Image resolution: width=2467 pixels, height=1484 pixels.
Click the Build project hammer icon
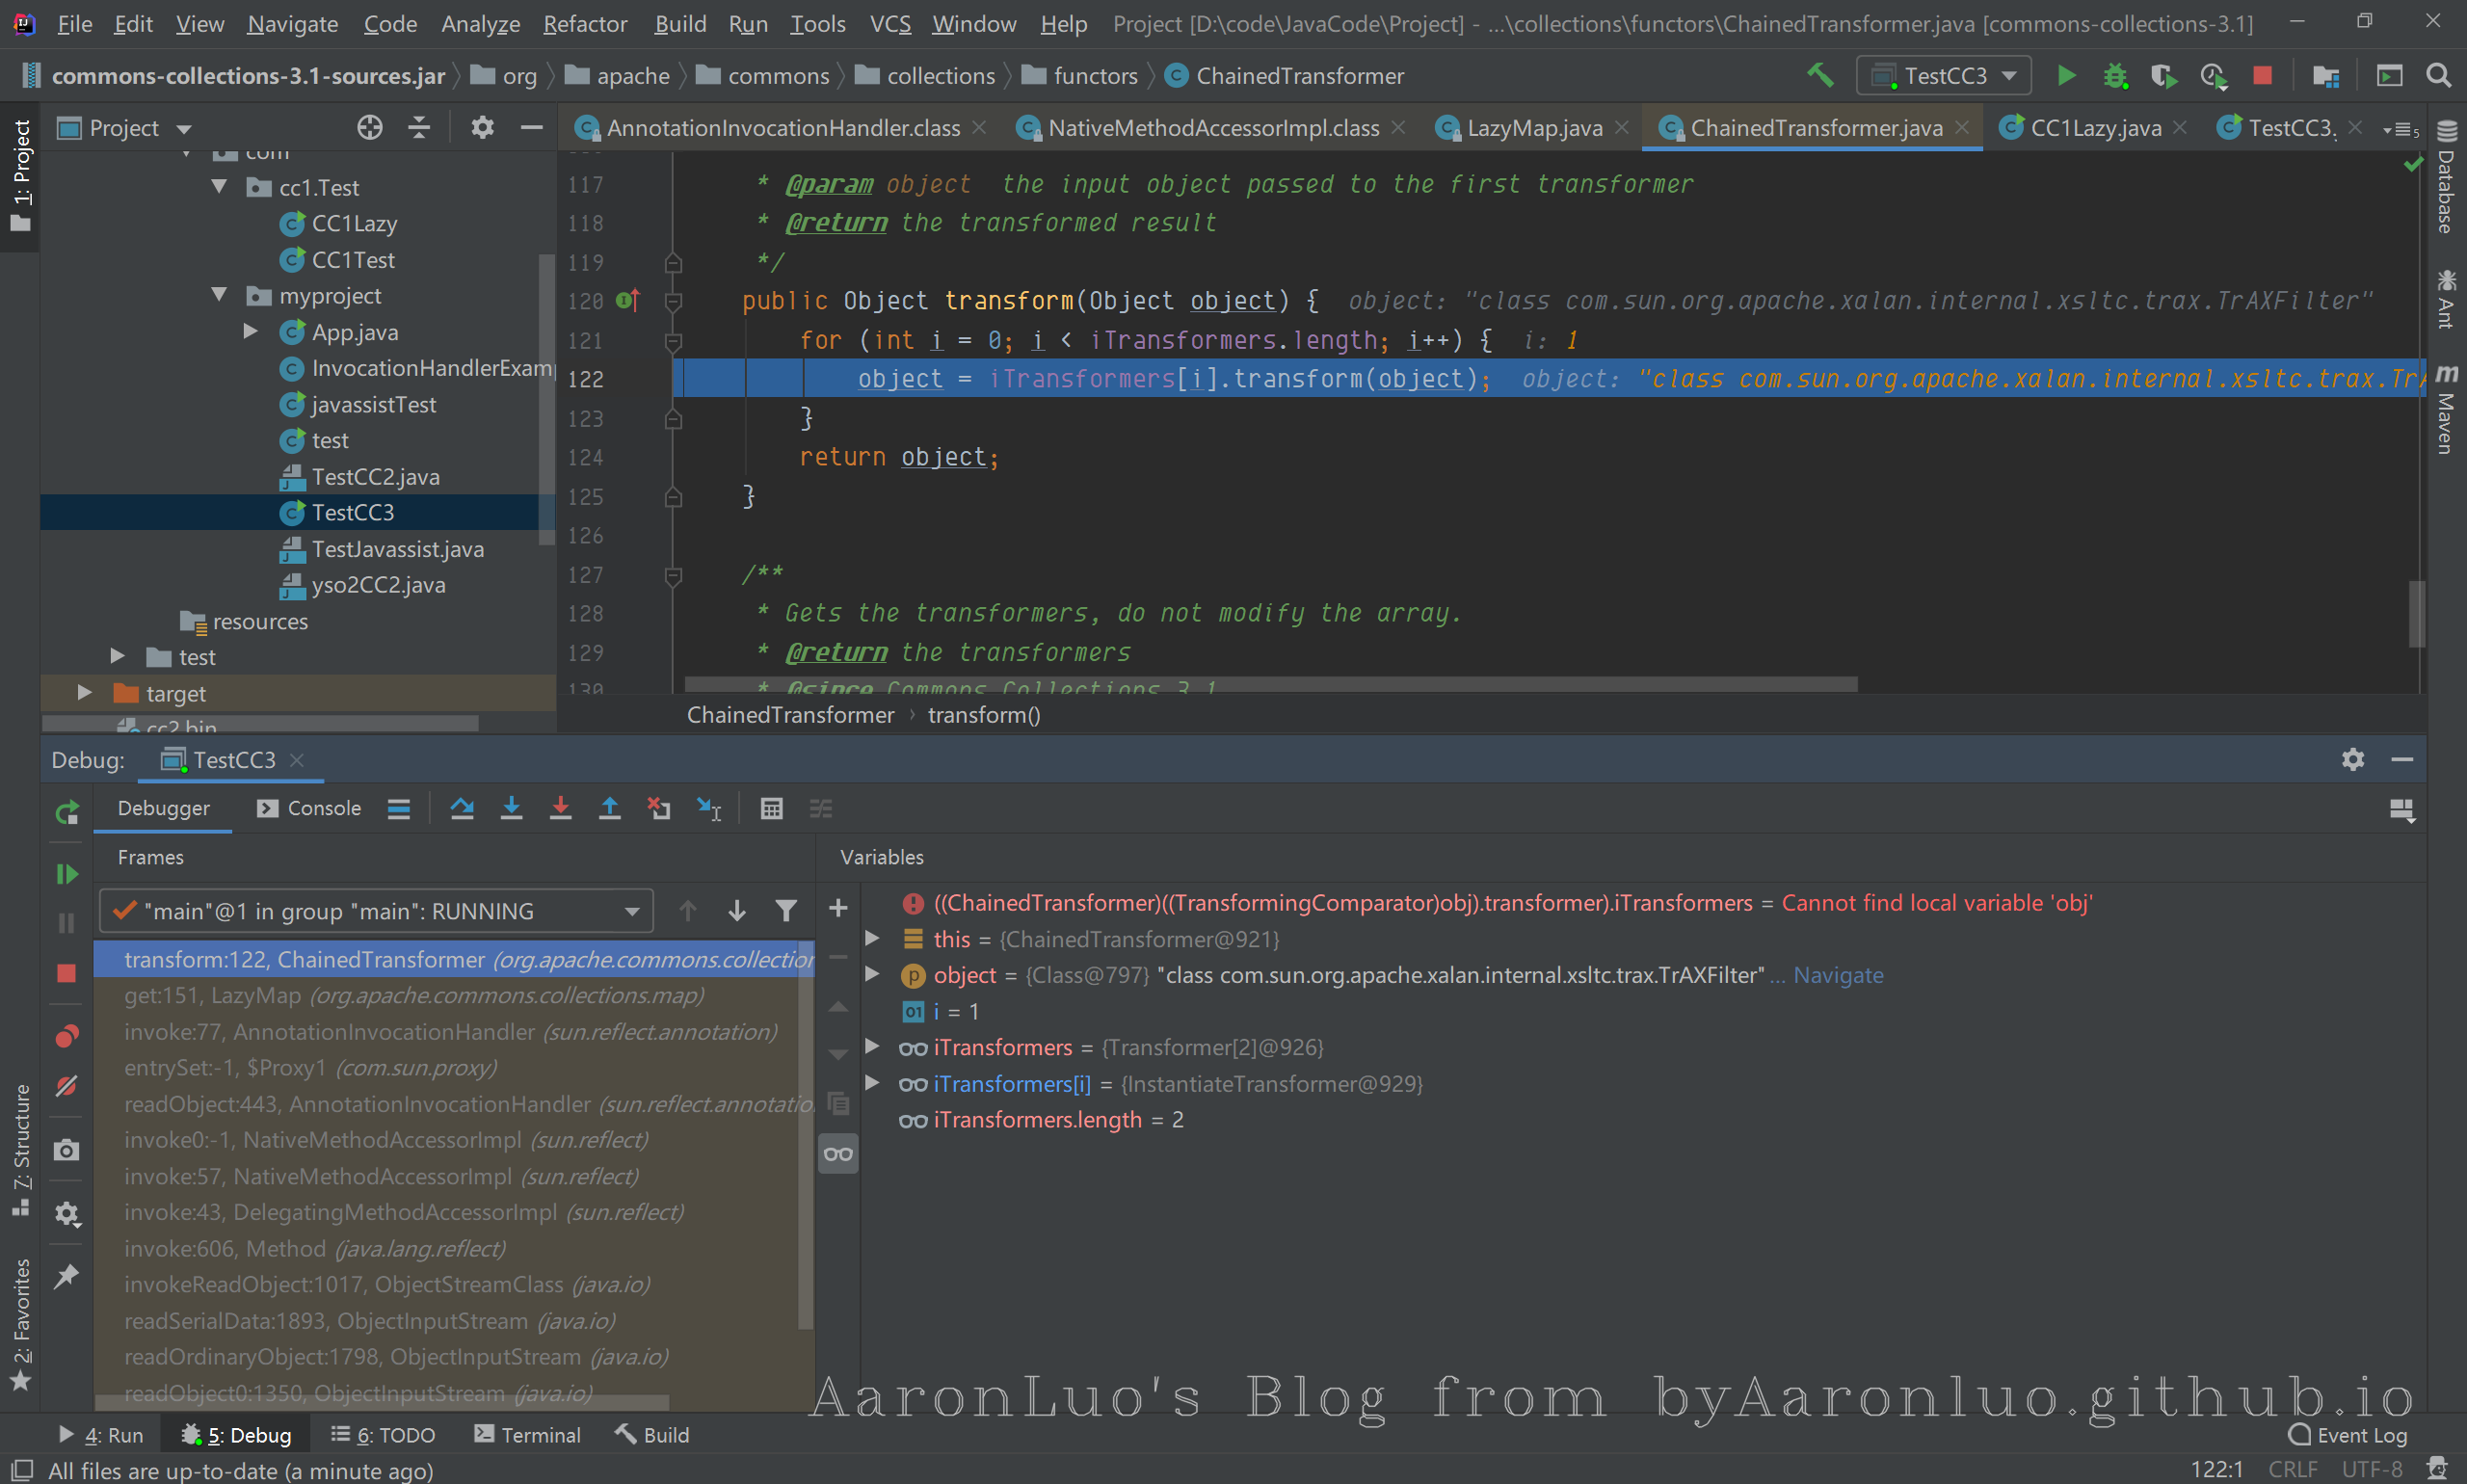click(x=1819, y=76)
